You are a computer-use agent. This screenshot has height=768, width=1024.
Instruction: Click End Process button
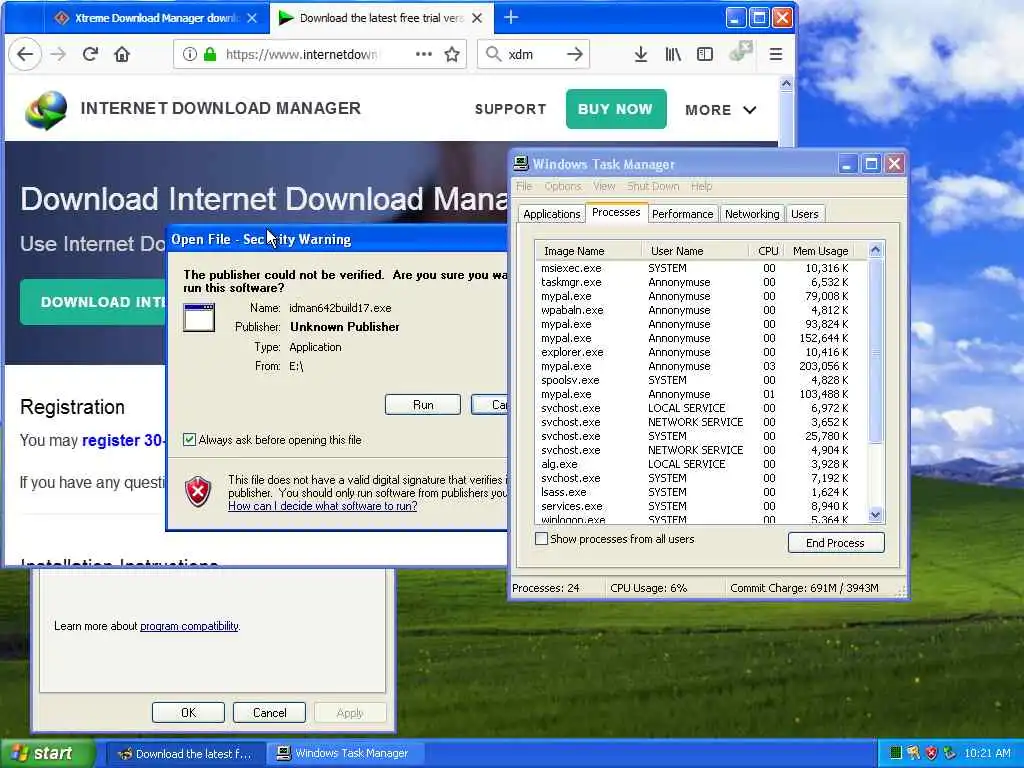(836, 543)
